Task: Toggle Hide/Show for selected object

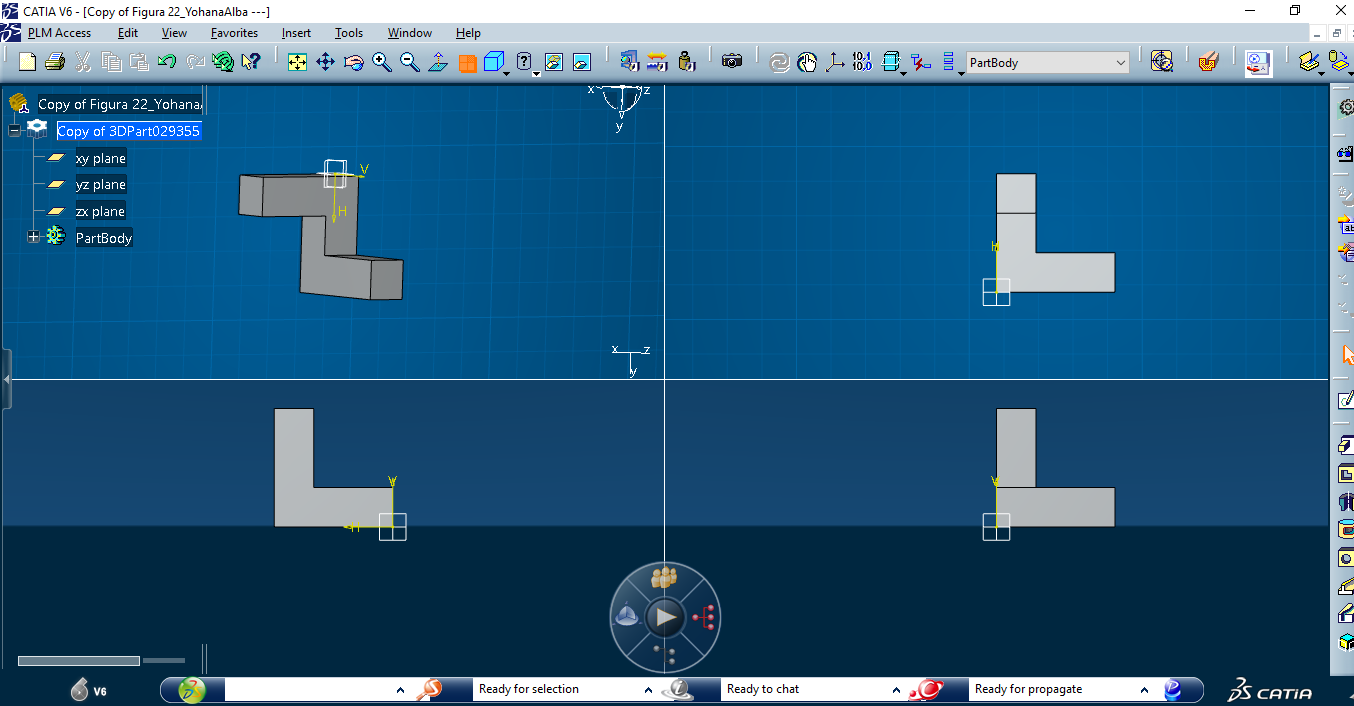Action: (x=553, y=62)
